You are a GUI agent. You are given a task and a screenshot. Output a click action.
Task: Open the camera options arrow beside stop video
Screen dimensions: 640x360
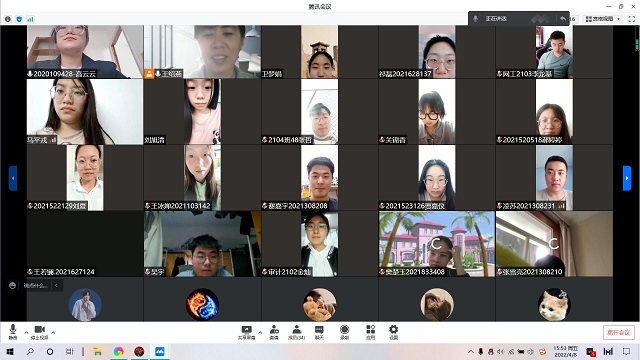(x=53, y=333)
